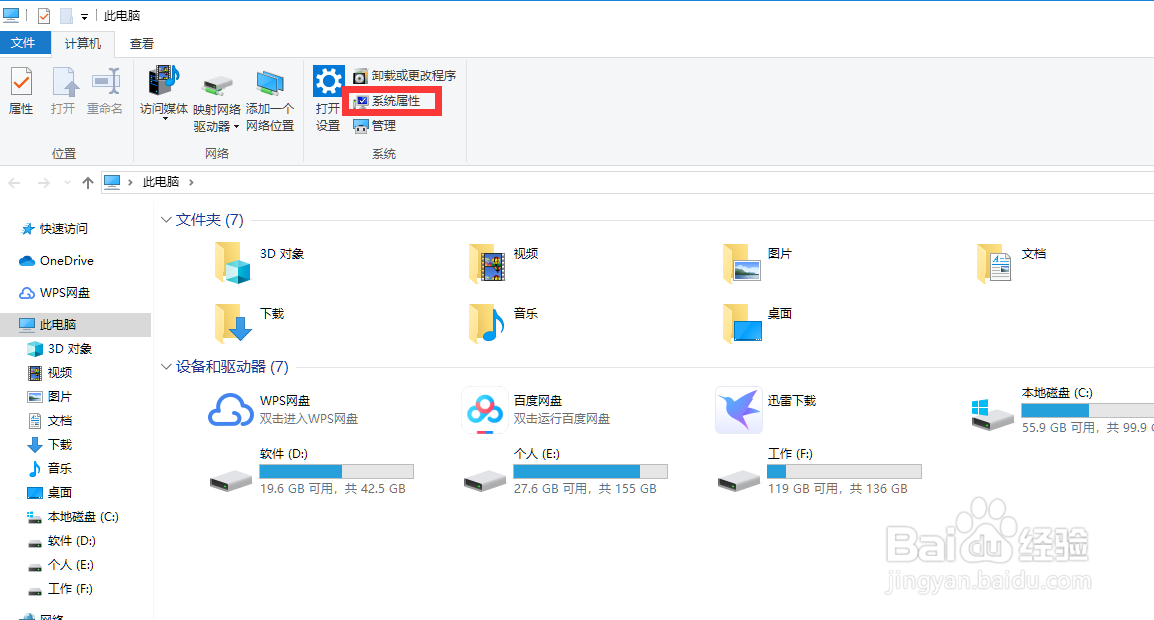Viewport: 1154px width, 620px height.
Task: Open the 百度网盘 drive icon
Action: point(485,410)
